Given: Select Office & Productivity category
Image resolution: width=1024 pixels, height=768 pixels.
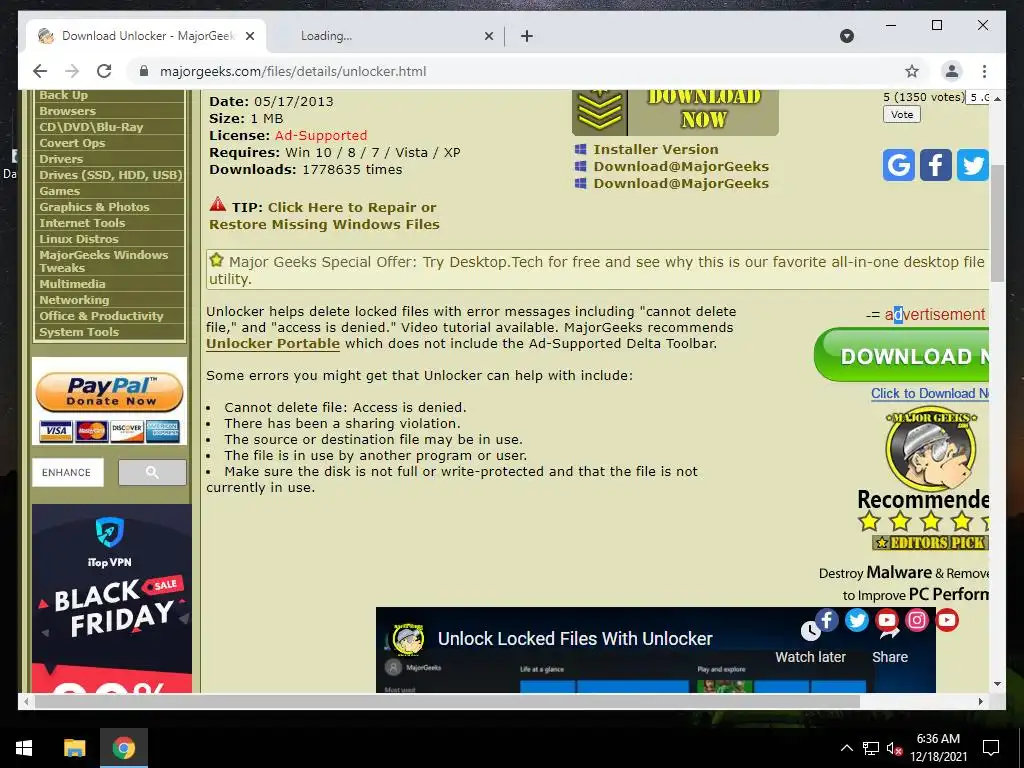Looking at the screenshot, I should pos(101,316).
